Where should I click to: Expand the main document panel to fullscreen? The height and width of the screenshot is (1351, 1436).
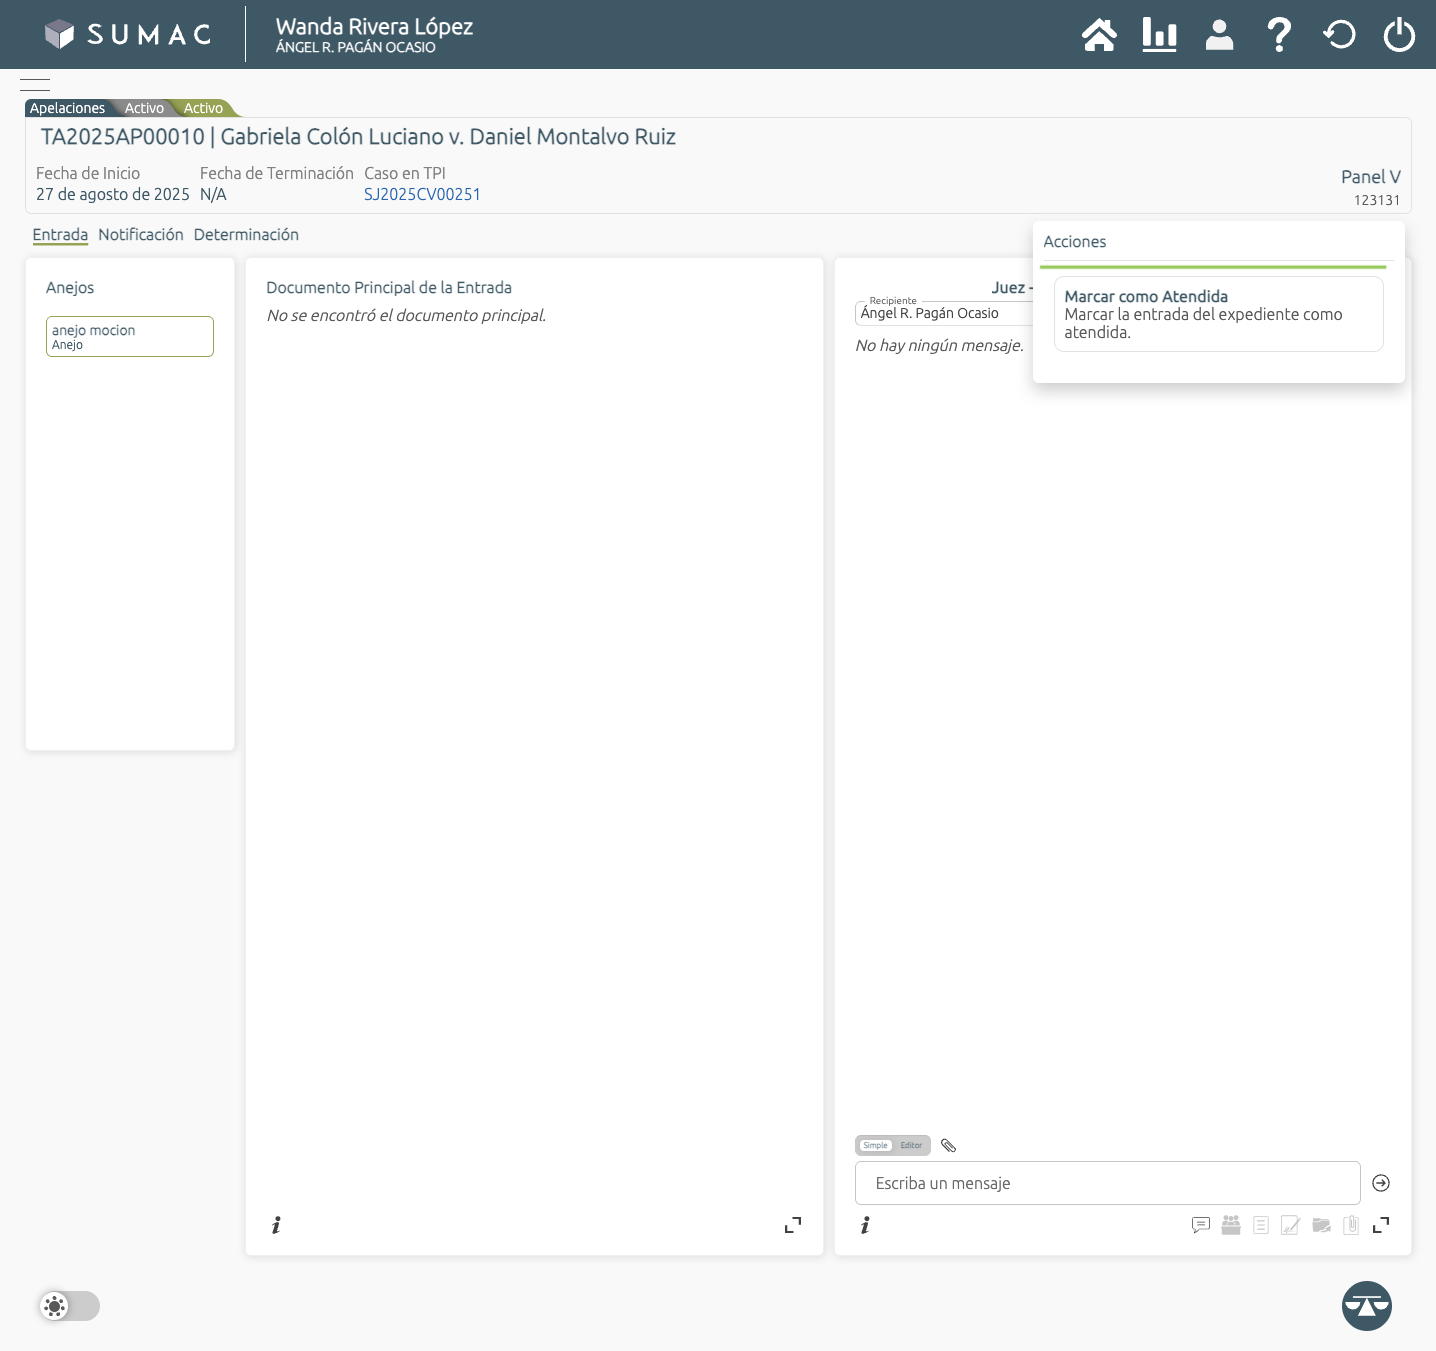793,1225
